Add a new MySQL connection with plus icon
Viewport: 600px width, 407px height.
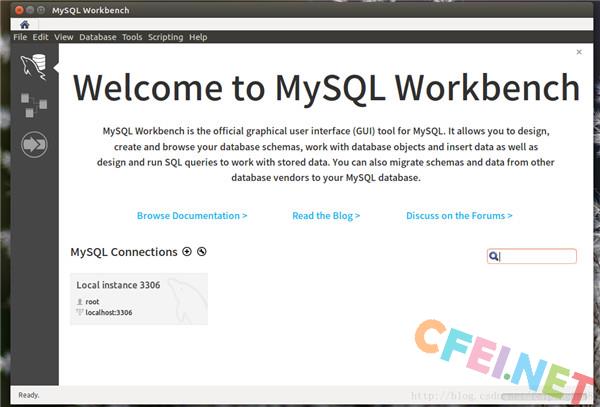tap(187, 251)
